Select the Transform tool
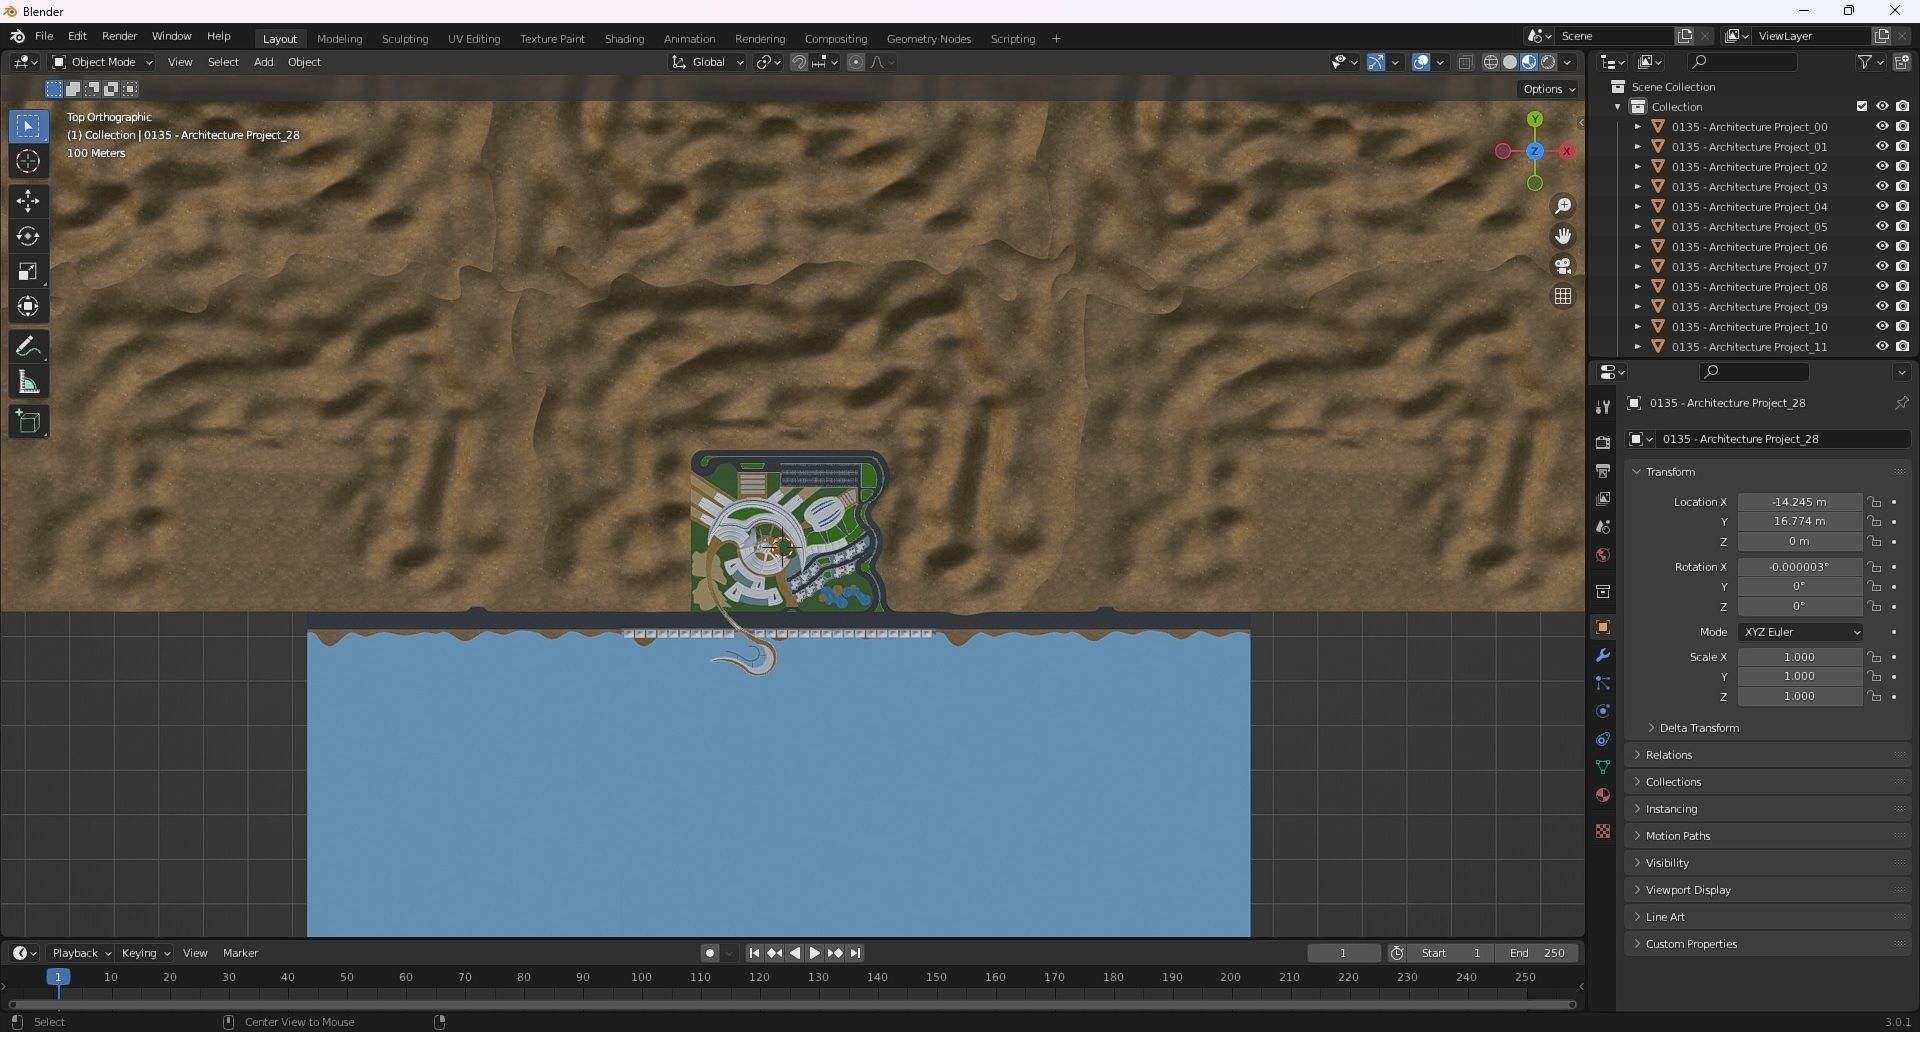The width and height of the screenshot is (1920, 1040). tap(28, 307)
